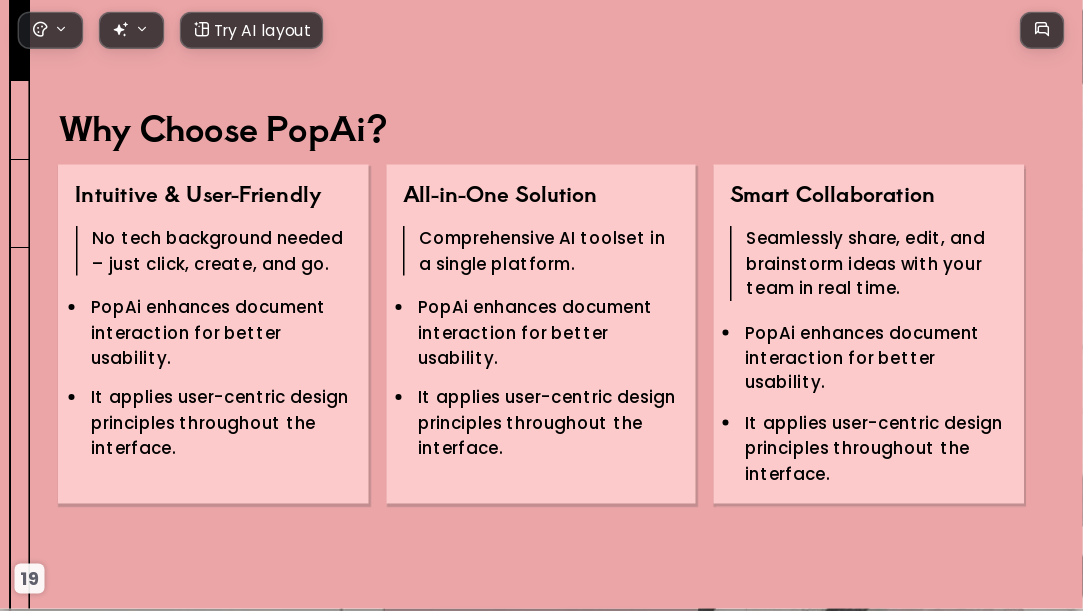
Task: Click the AI sparkle icon
Action: [121, 30]
